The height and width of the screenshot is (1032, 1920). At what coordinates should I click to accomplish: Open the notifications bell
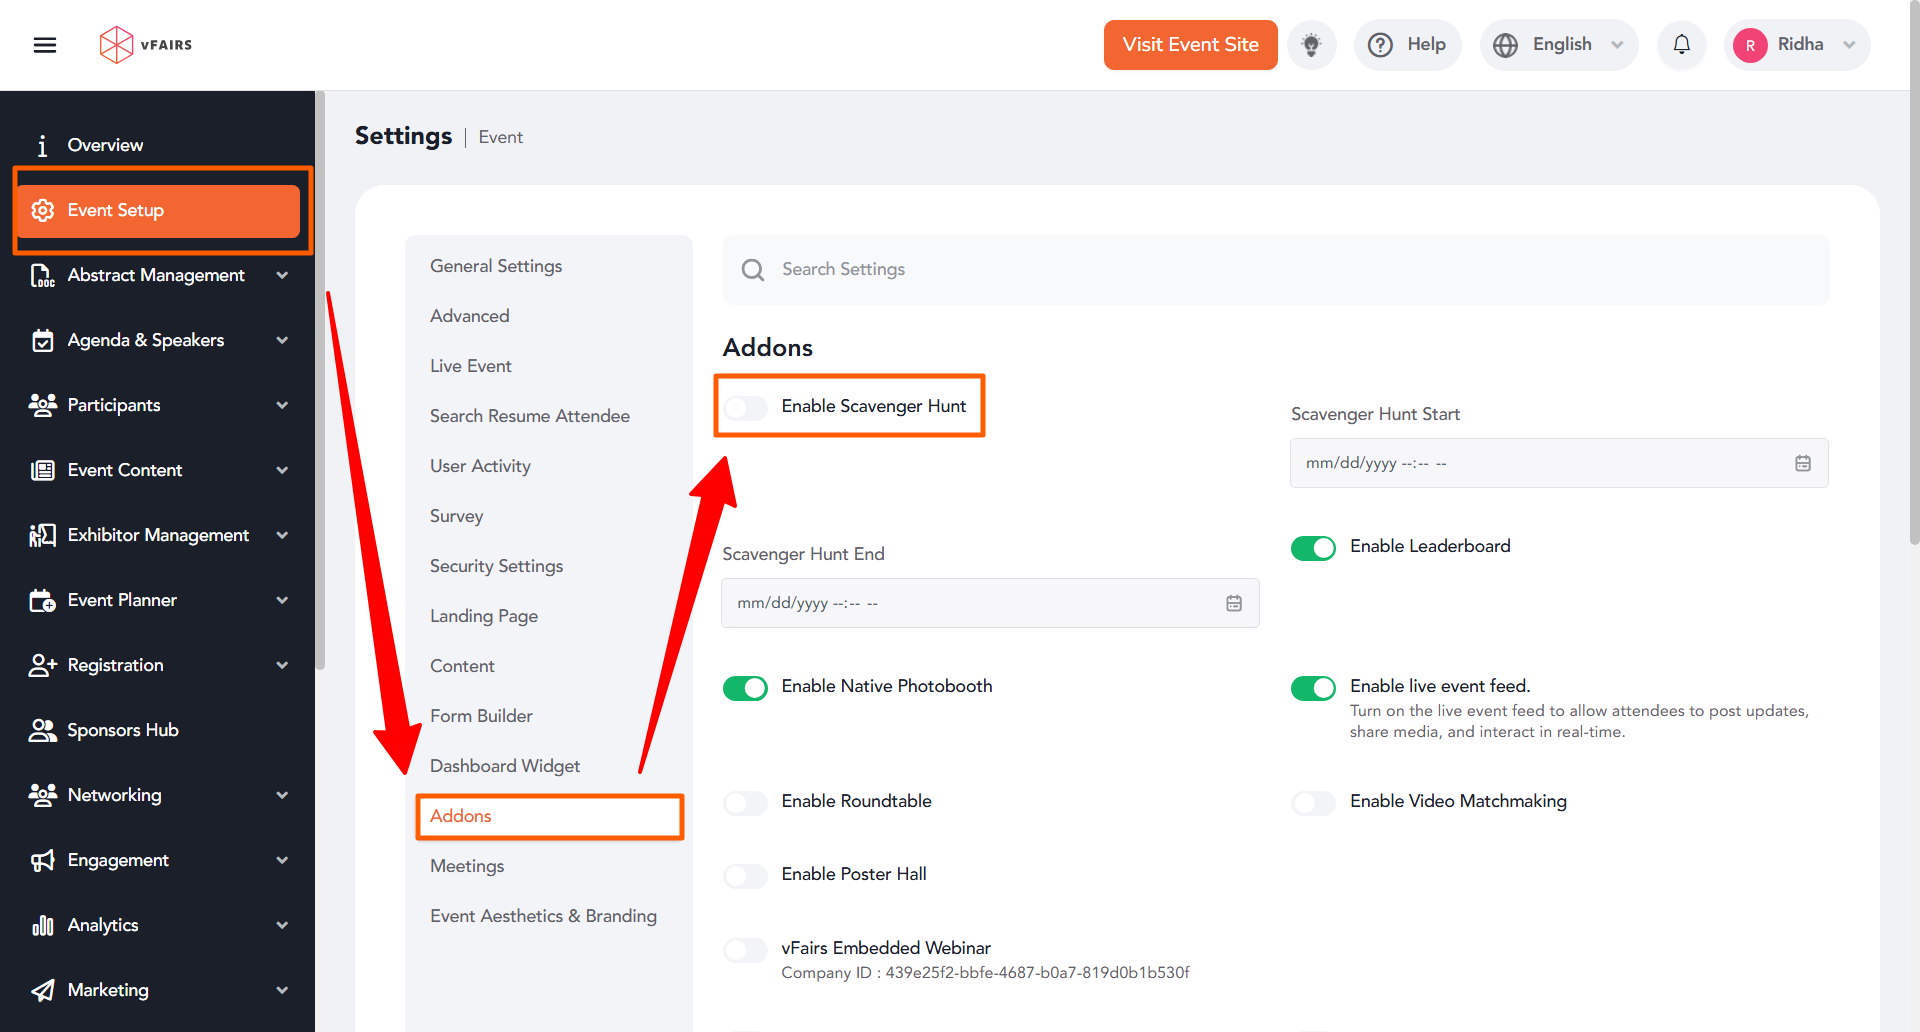click(x=1681, y=45)
